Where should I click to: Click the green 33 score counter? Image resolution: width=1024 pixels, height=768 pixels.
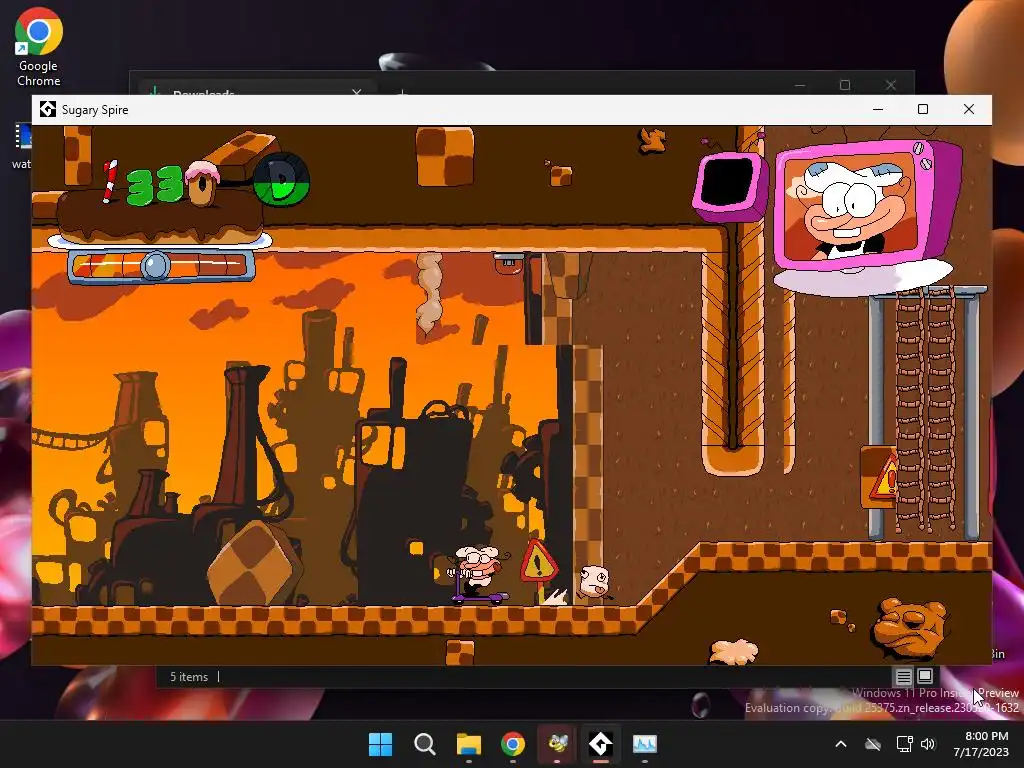[155, 184]
